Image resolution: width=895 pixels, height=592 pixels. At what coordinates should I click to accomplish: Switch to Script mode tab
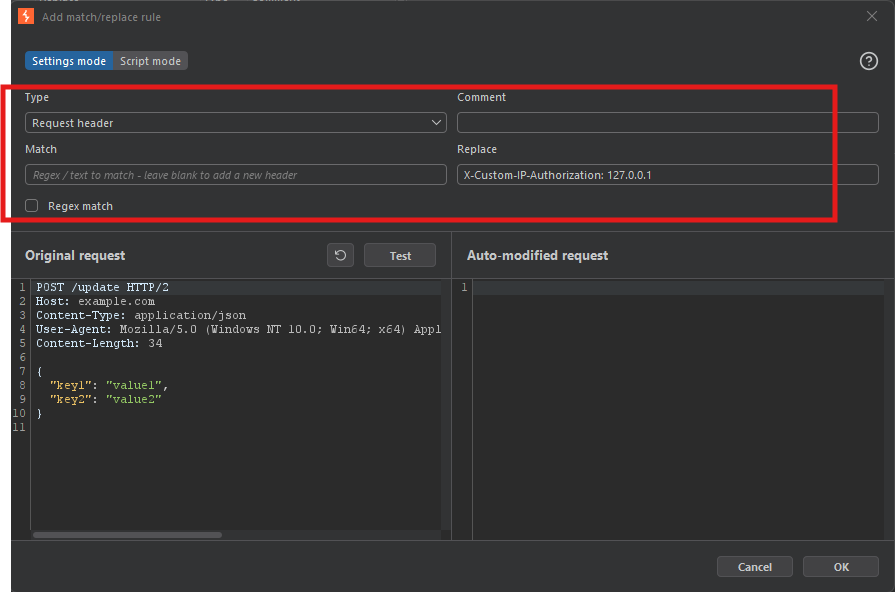[150, 61]
